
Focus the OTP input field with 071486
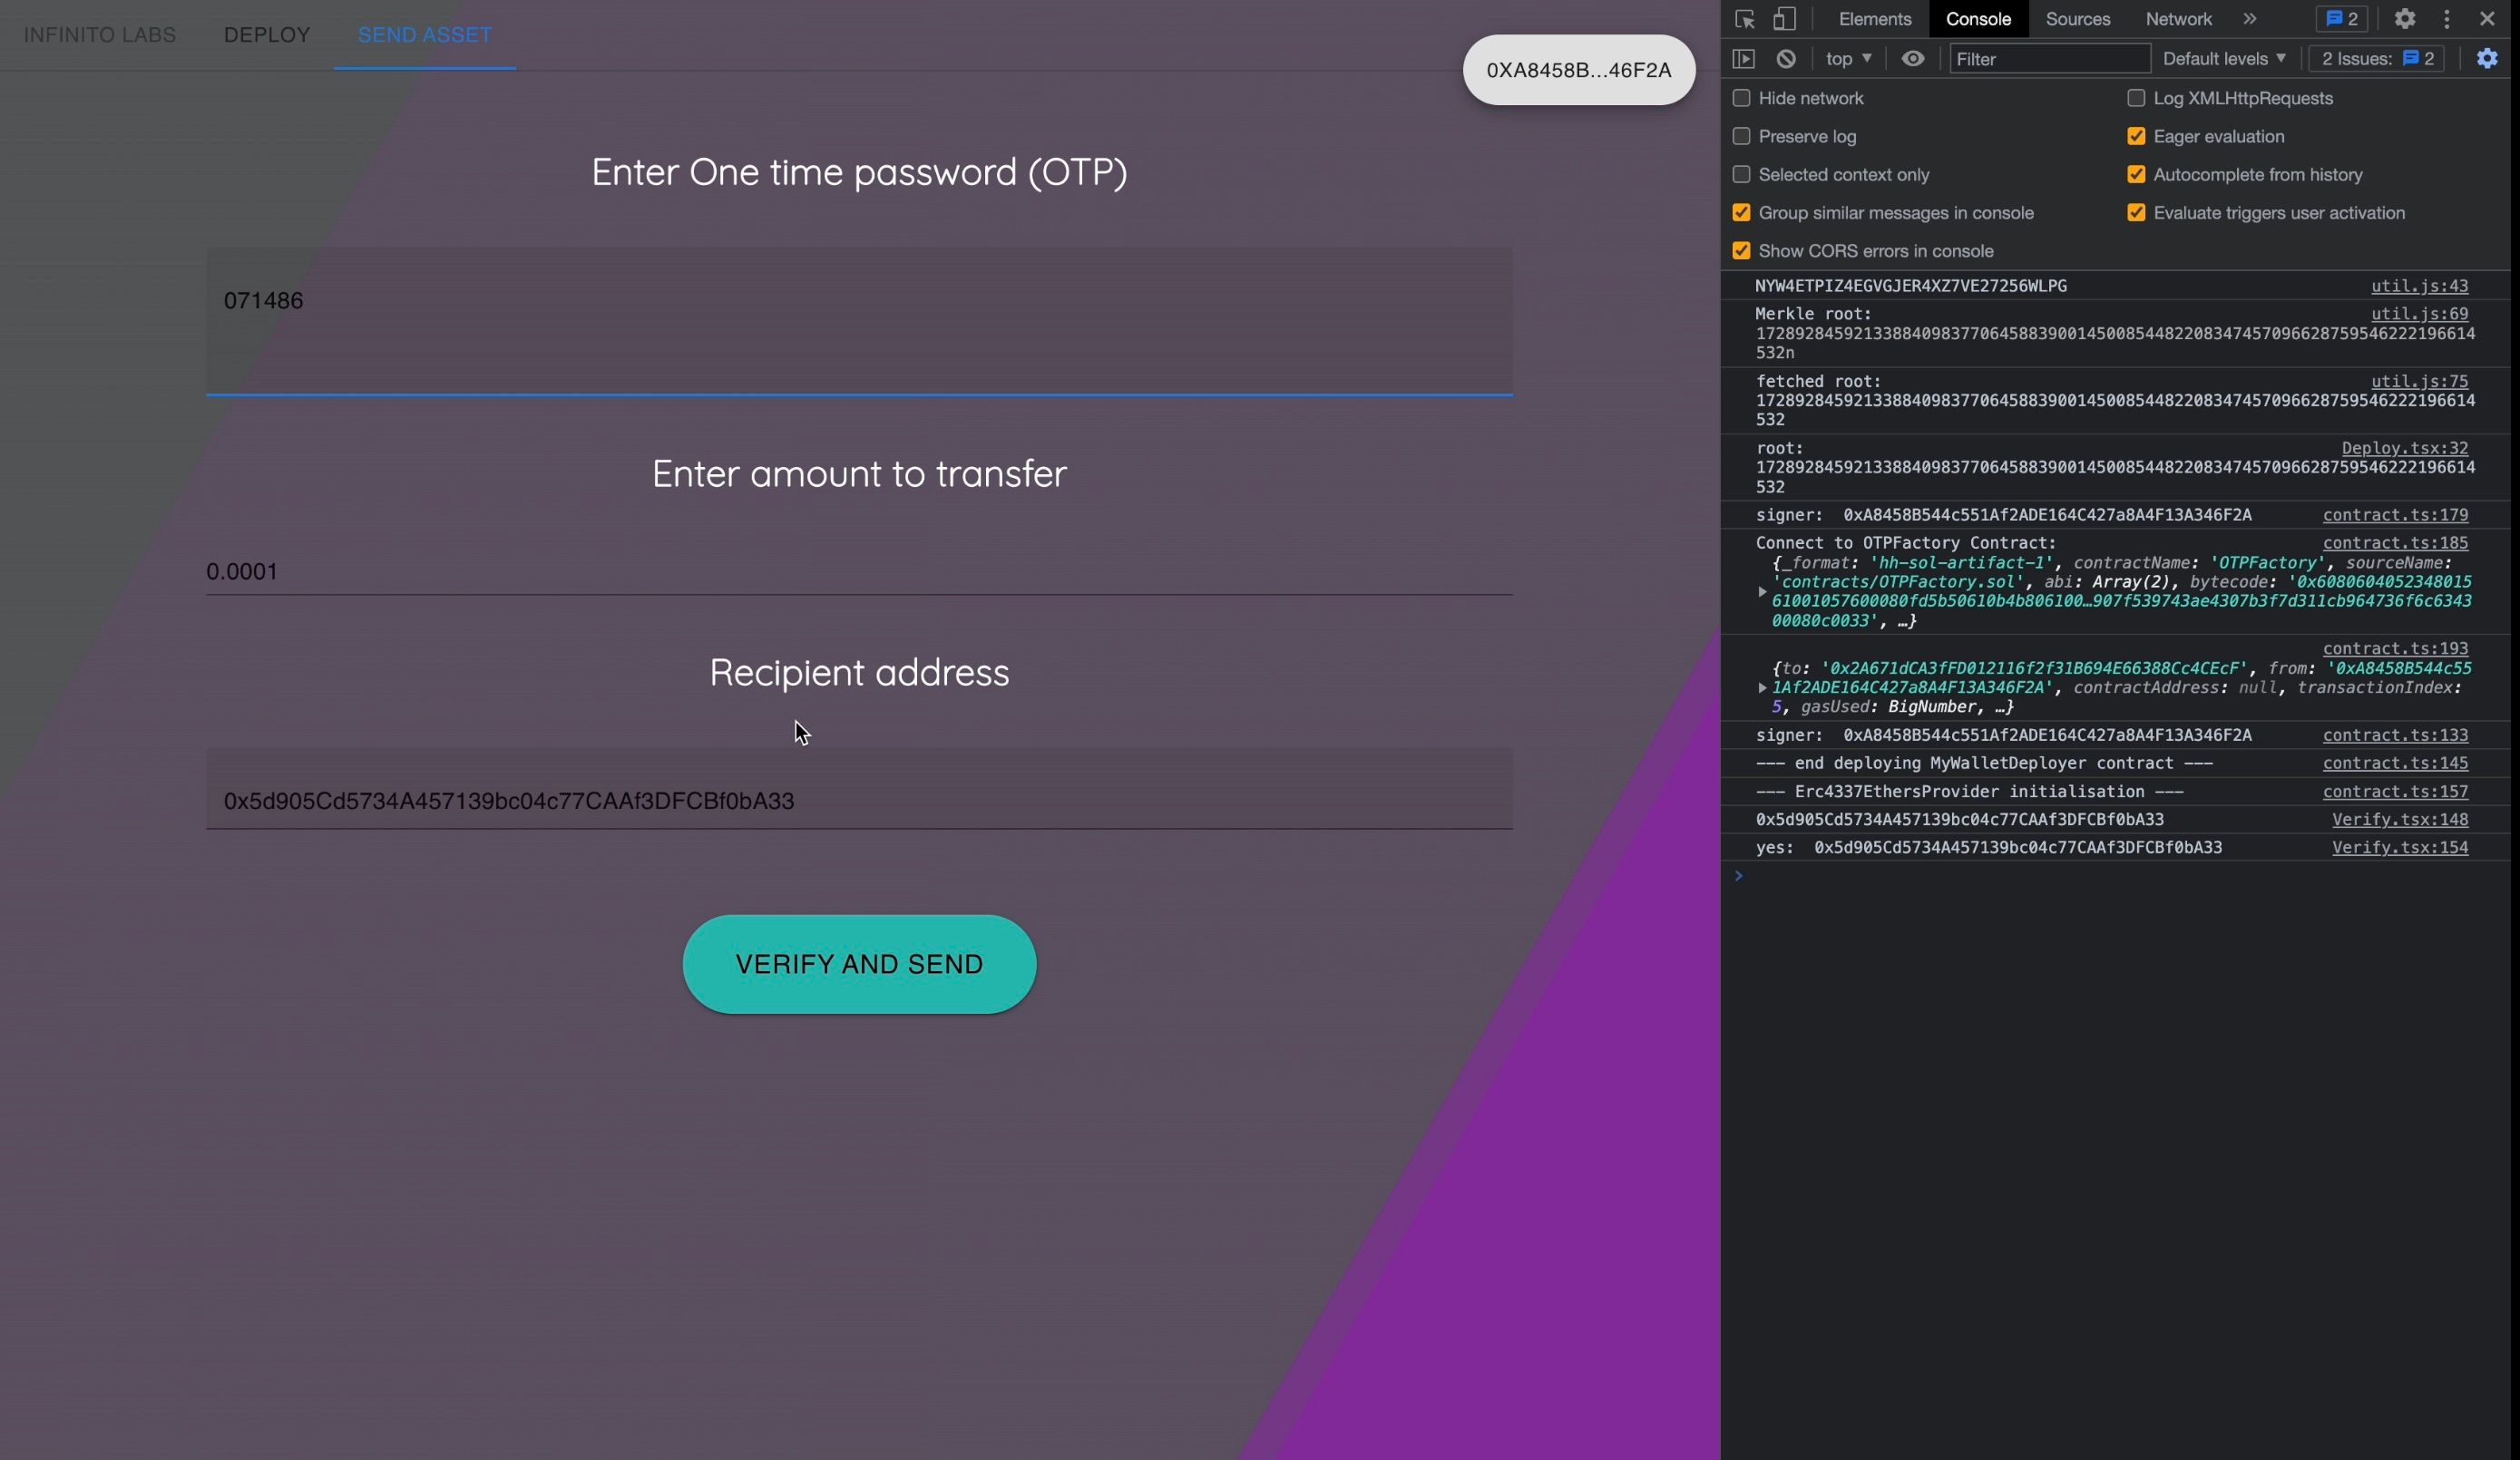coord(859,321)
